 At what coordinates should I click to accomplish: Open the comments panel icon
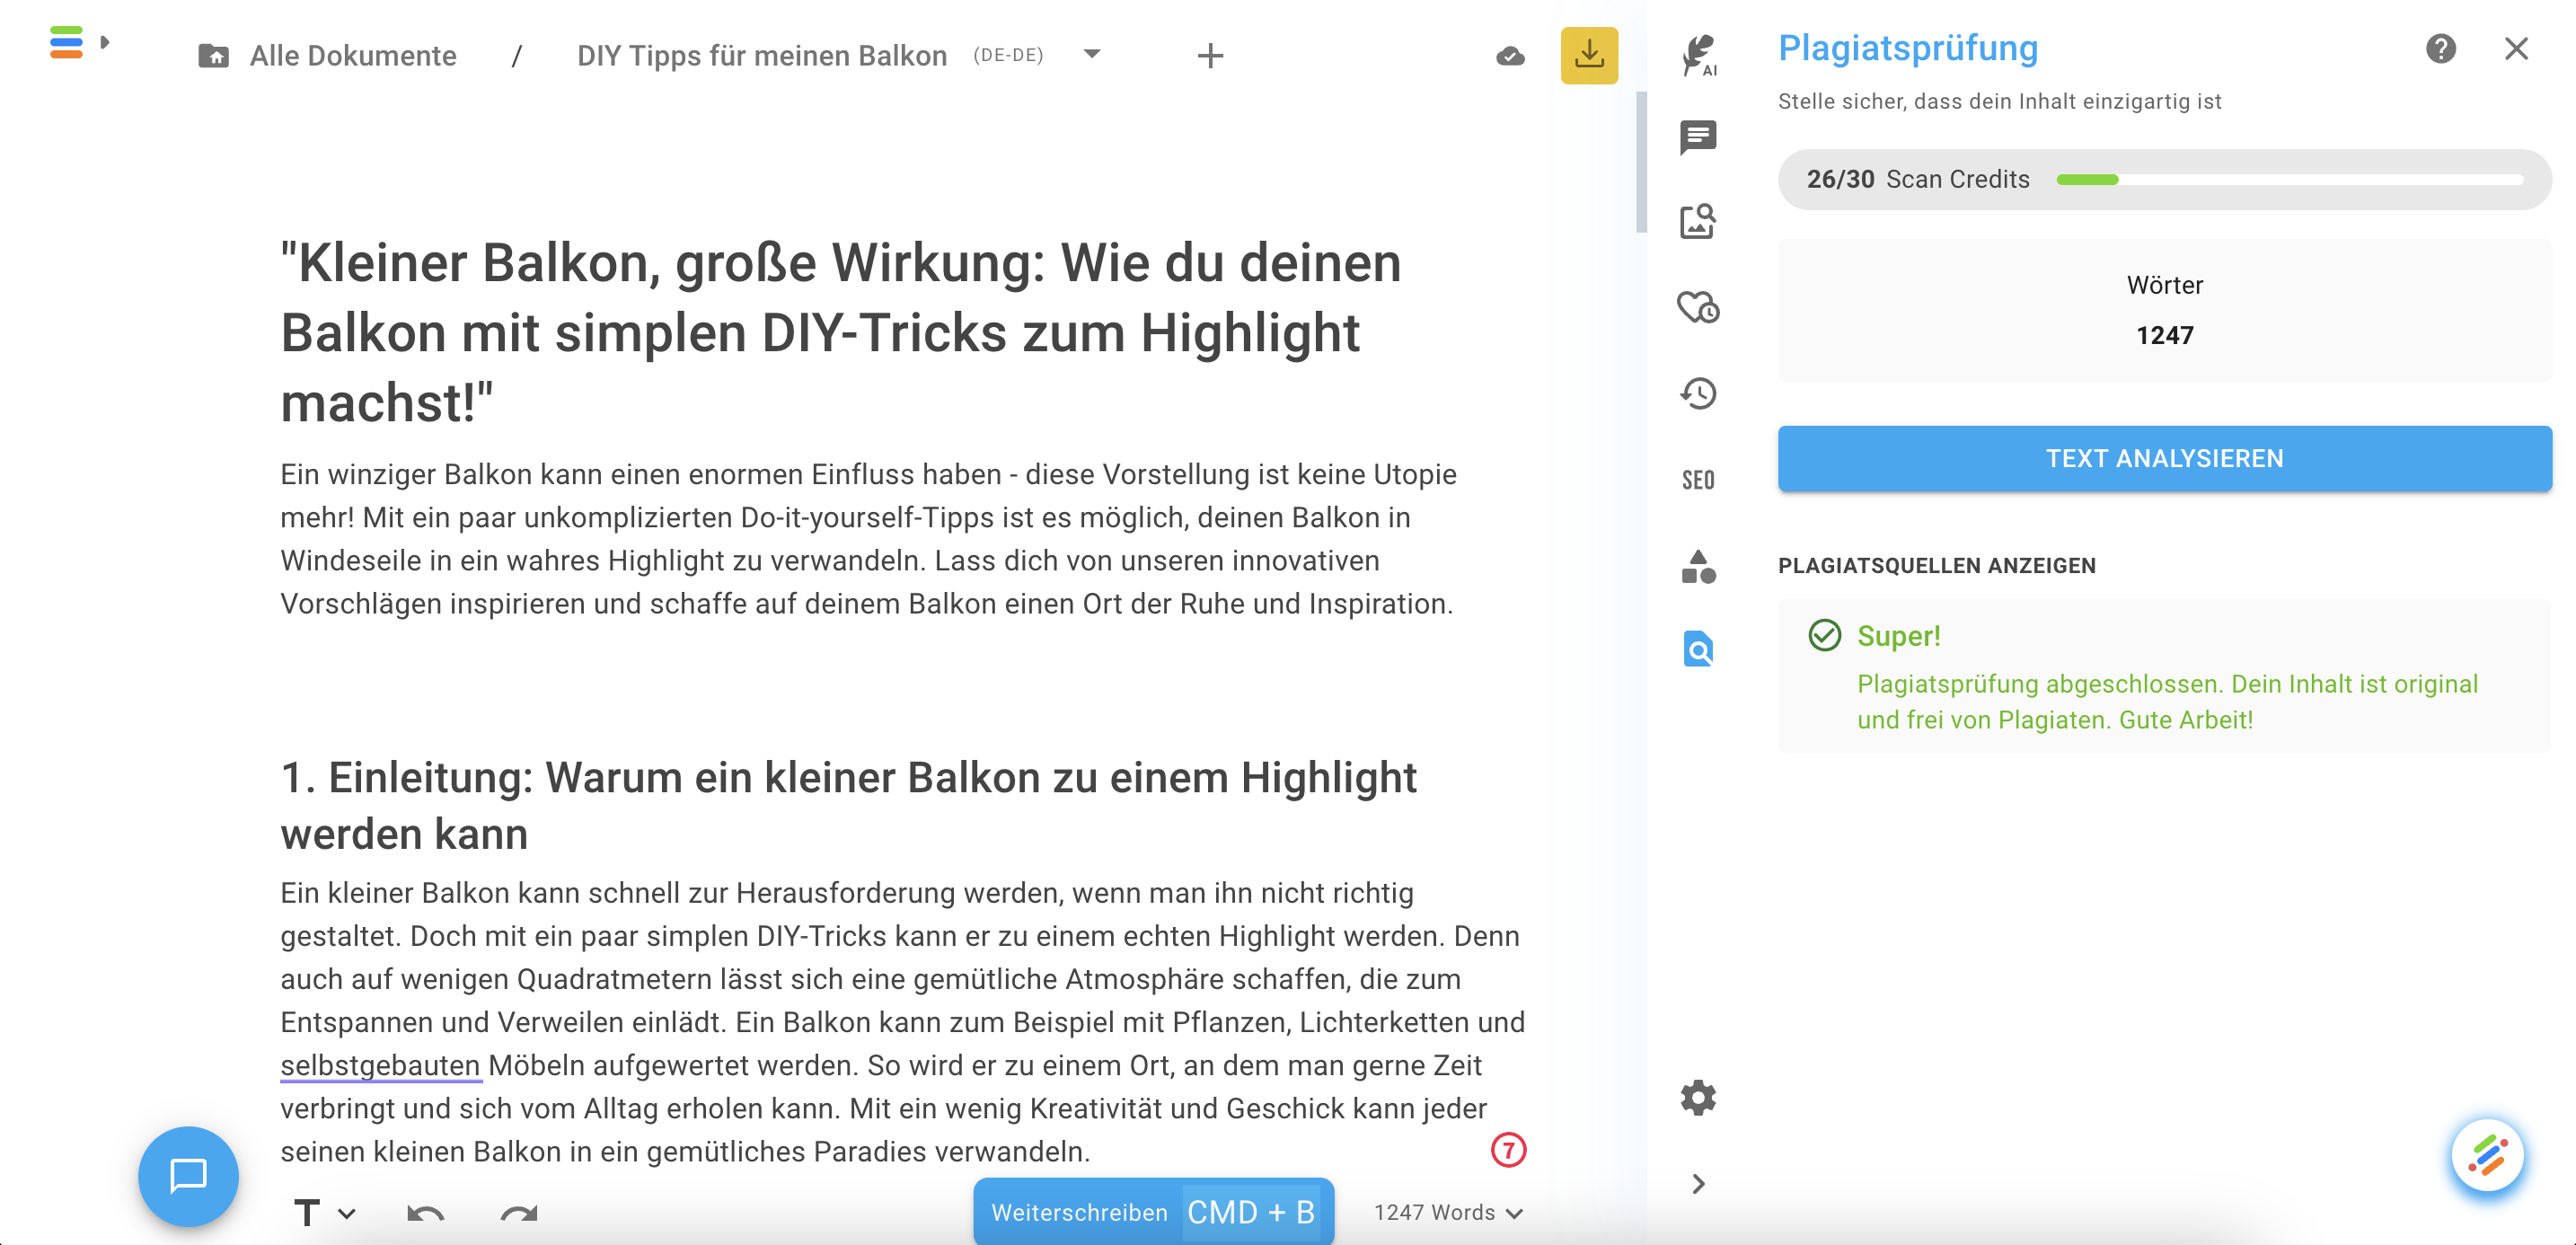pos(1698,137)
